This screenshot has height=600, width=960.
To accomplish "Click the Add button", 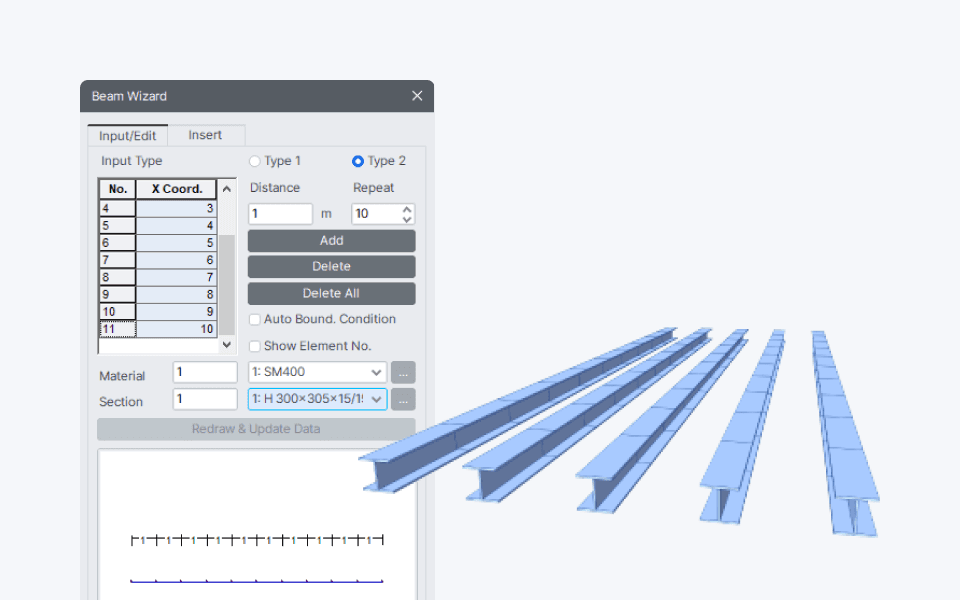I will coord(331,241).
